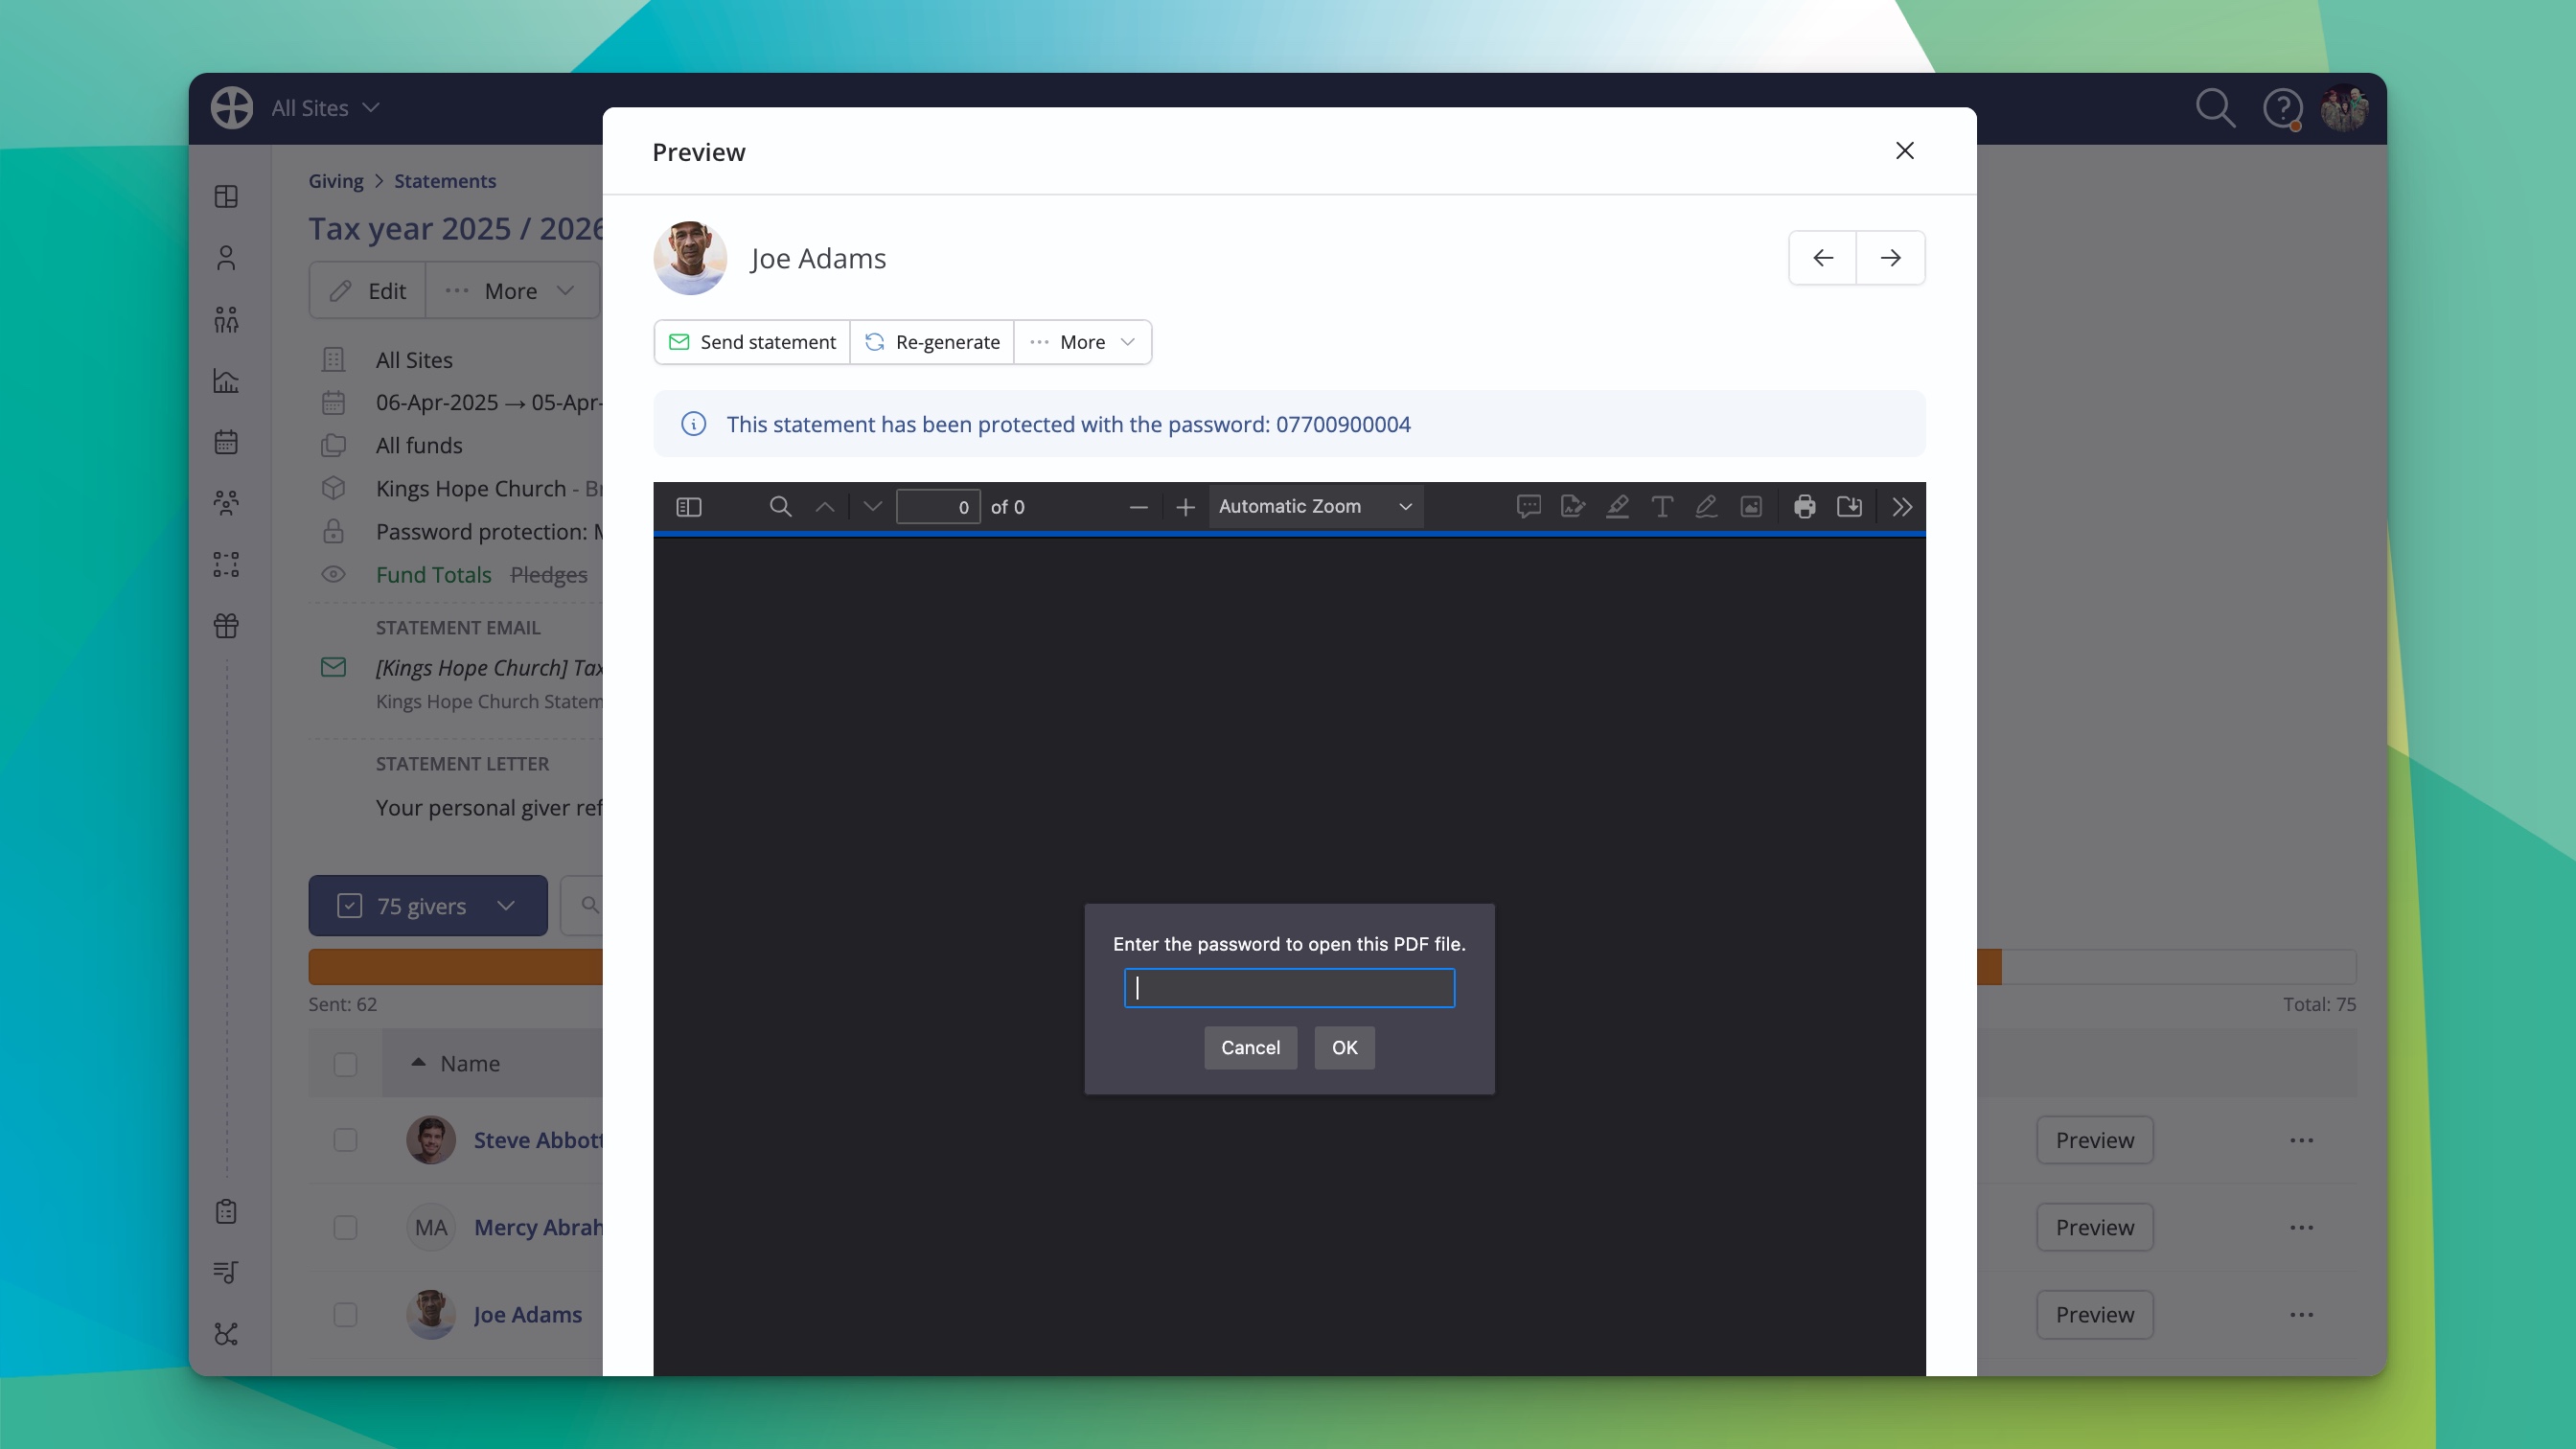Open Mercy Abraham row actions menu
The width and height of the screenshot is (2576, 1449).
2301,1227
